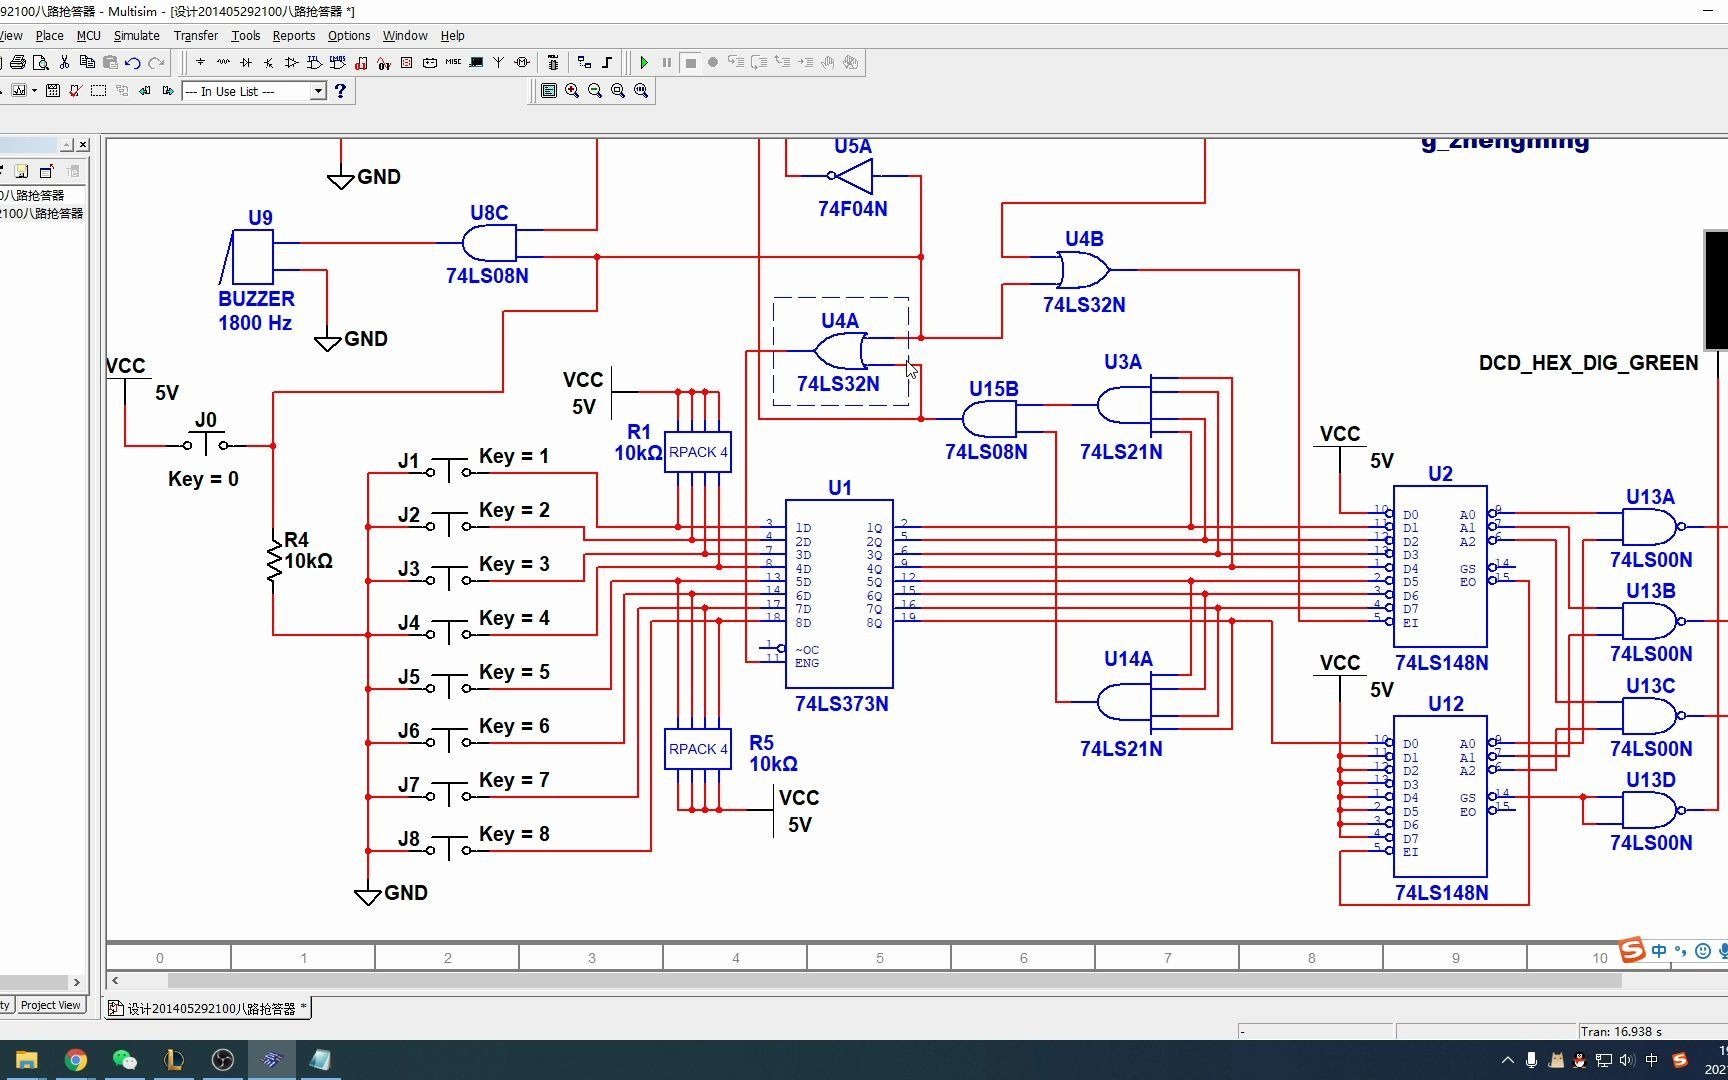Click the Print icon in the toolbar
Screen dimensions: 1728x1080
tap(18, 62)
